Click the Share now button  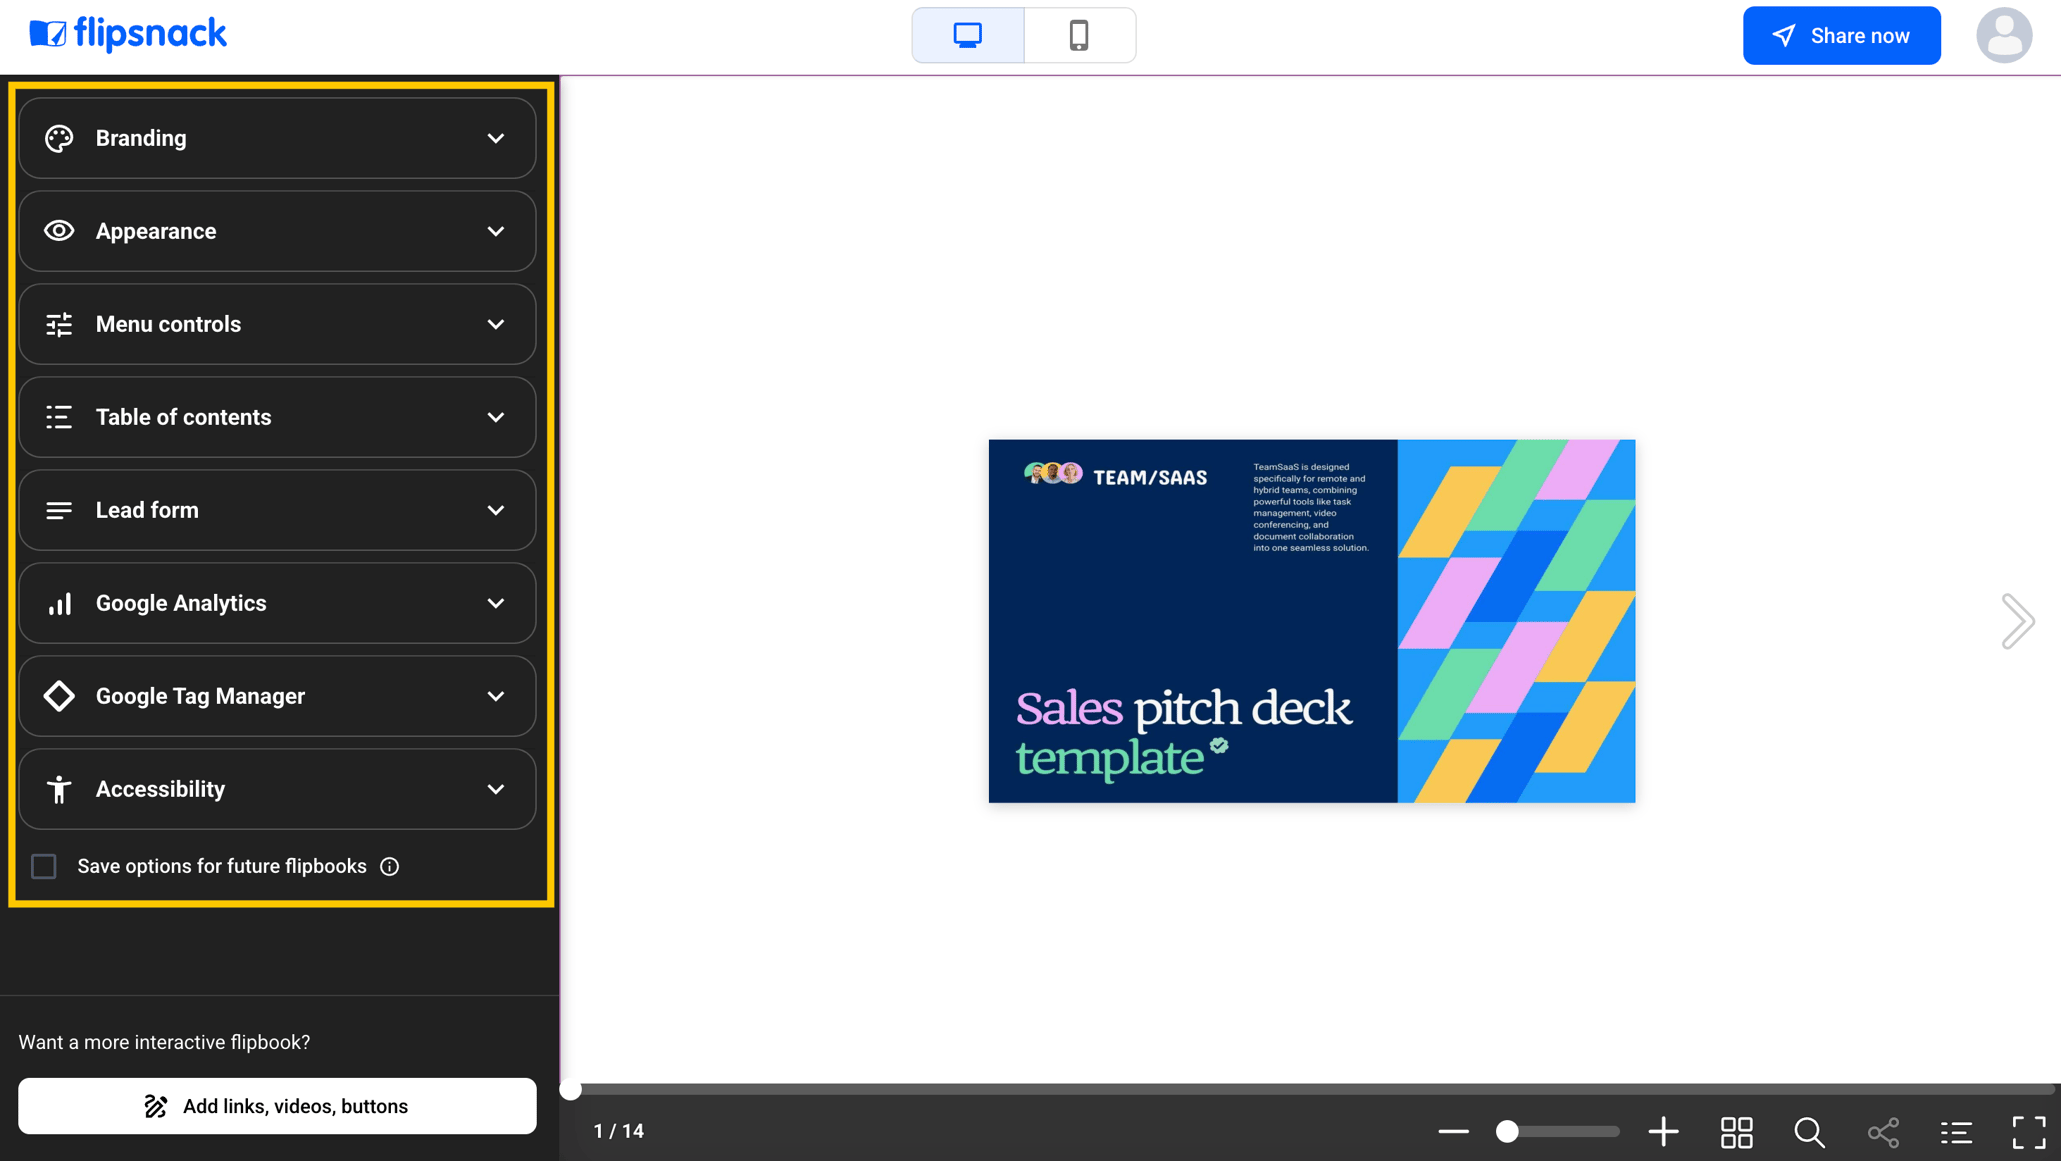[x=1841, y=35]
